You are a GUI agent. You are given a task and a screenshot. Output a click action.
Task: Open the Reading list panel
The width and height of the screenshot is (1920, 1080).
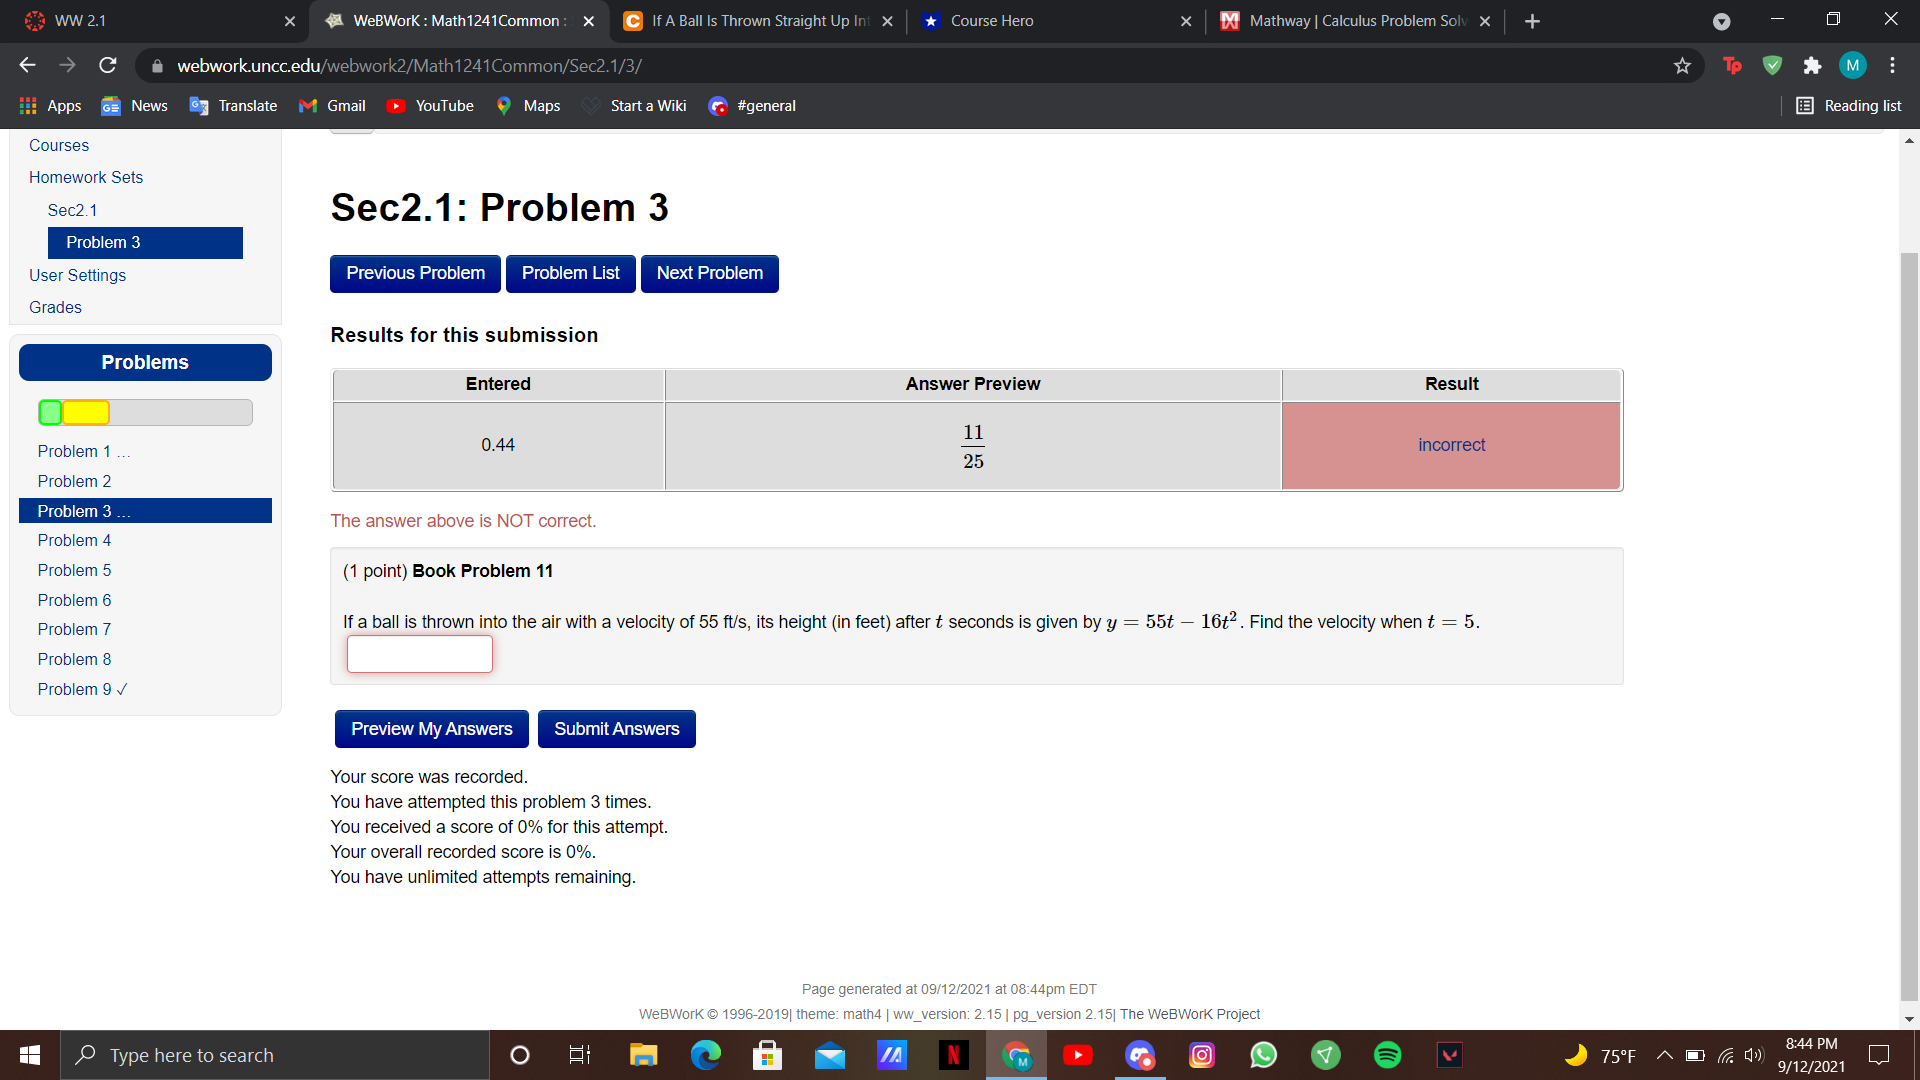tap(1848, 105)
